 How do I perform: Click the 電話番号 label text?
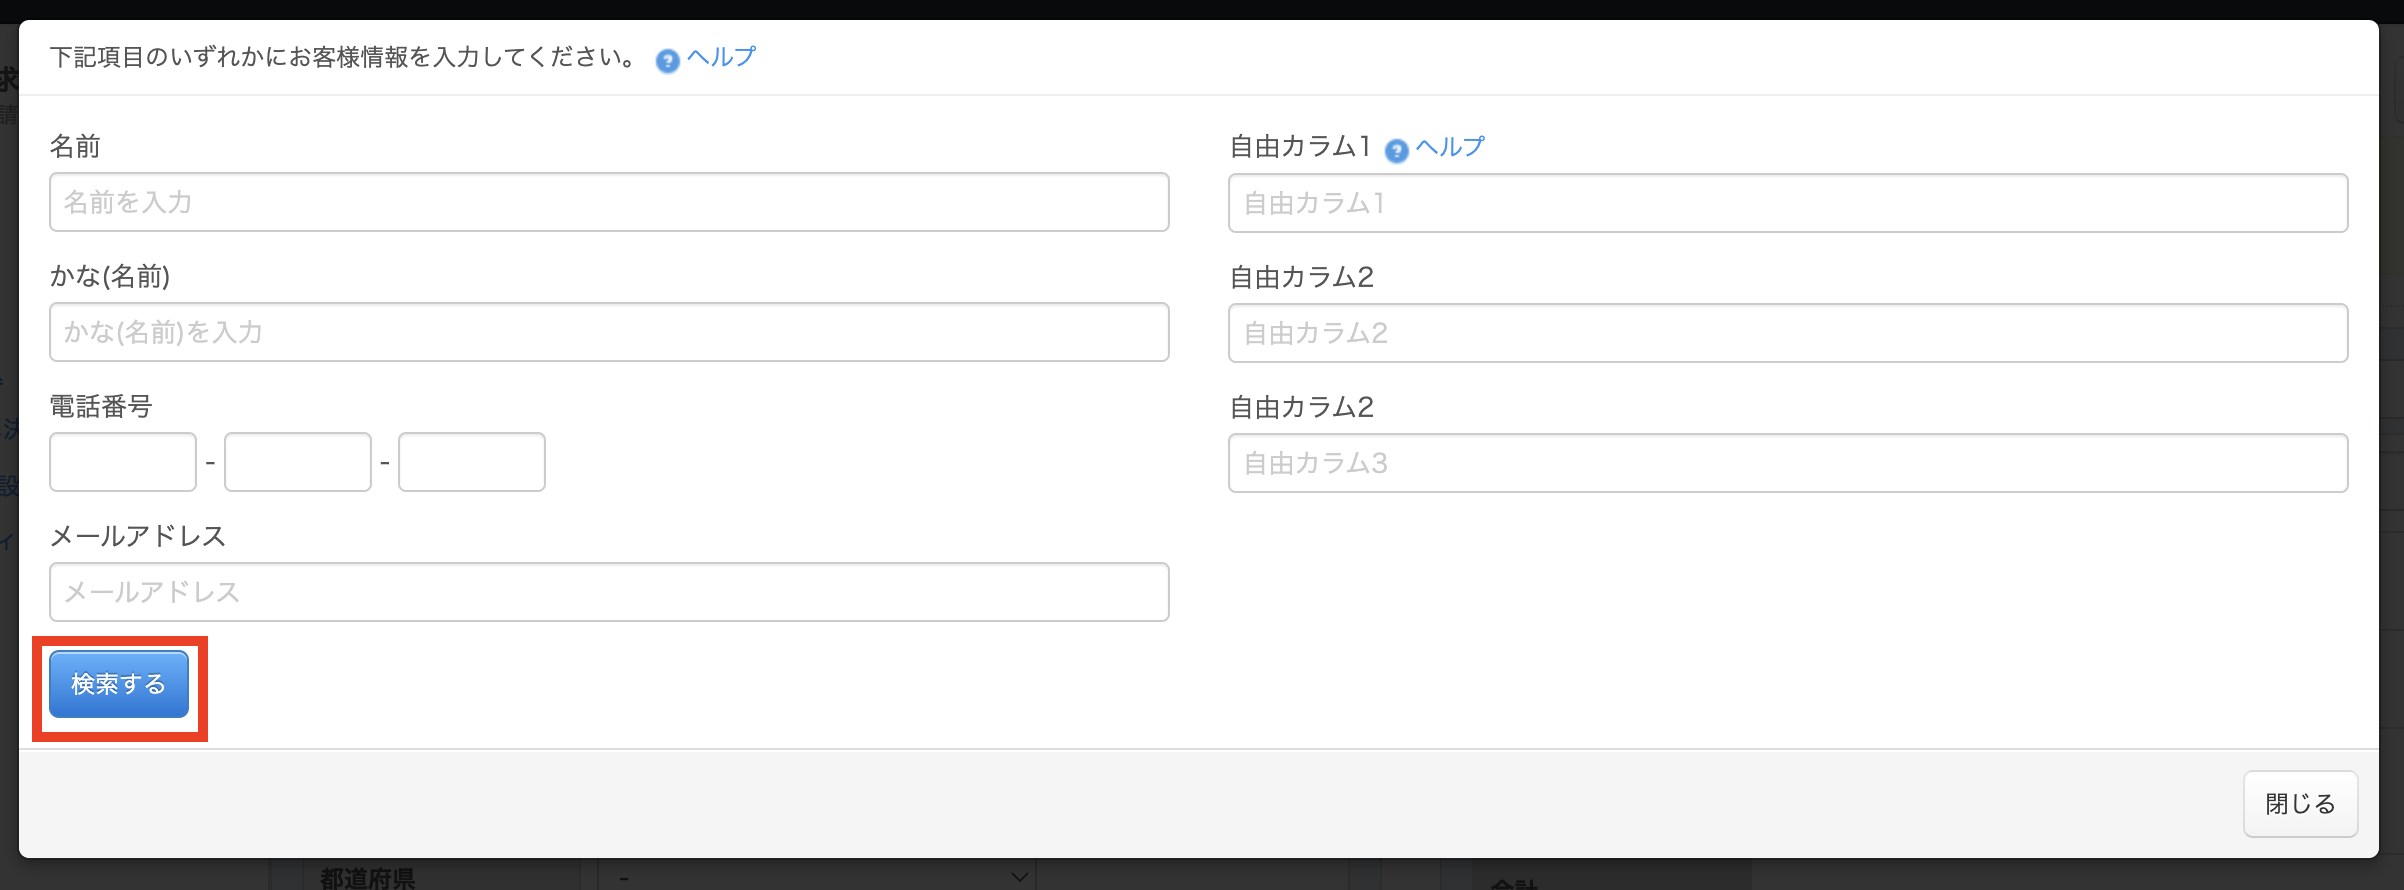tap(101, 407)
